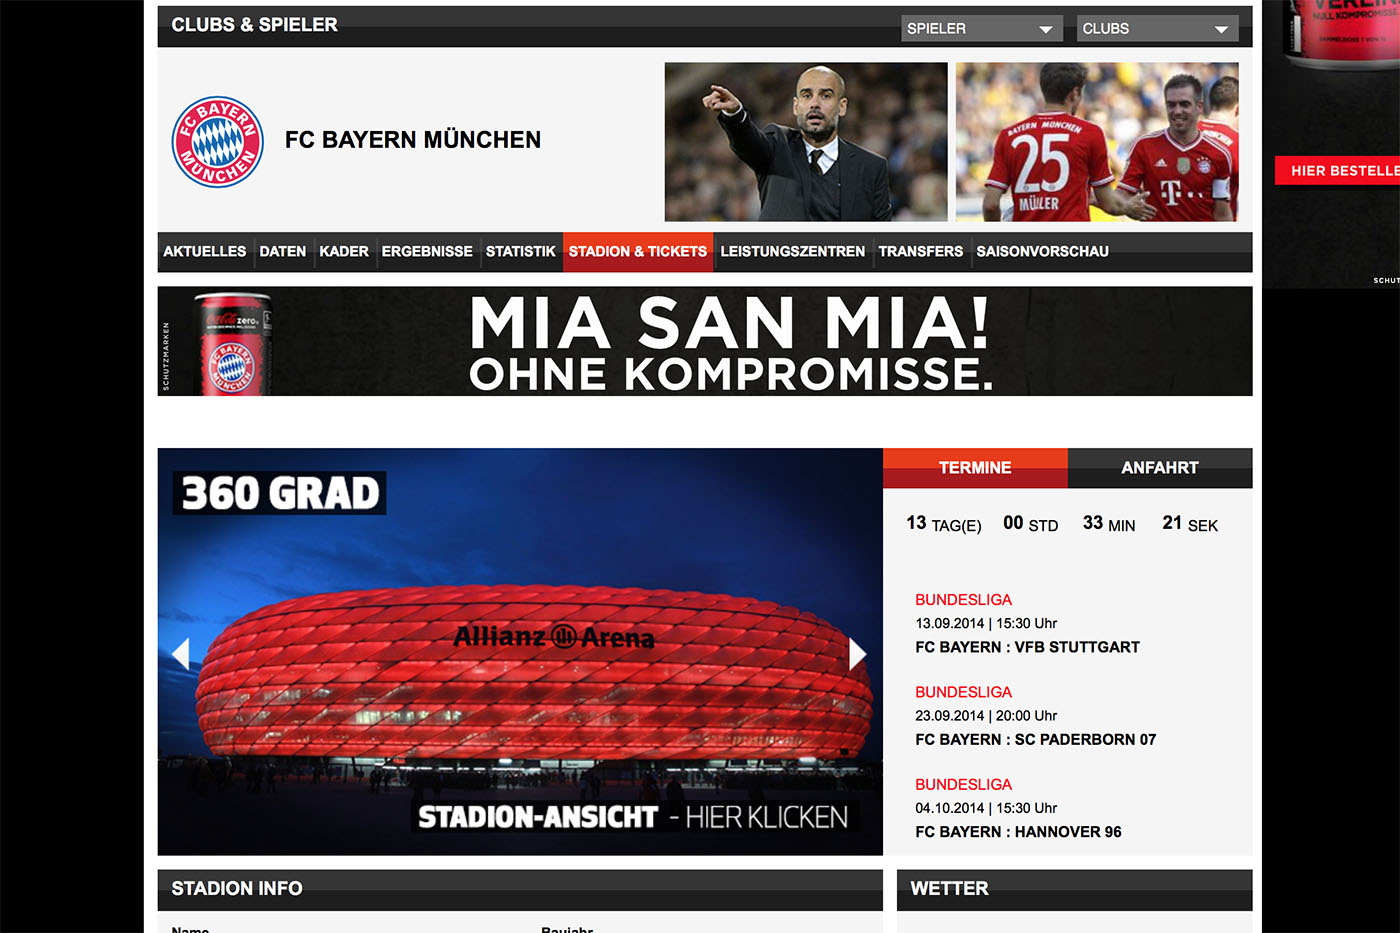Open the SAISONVORSCHAU page
Screen dimensions: 1400x933
click(x=1043, y=252)
